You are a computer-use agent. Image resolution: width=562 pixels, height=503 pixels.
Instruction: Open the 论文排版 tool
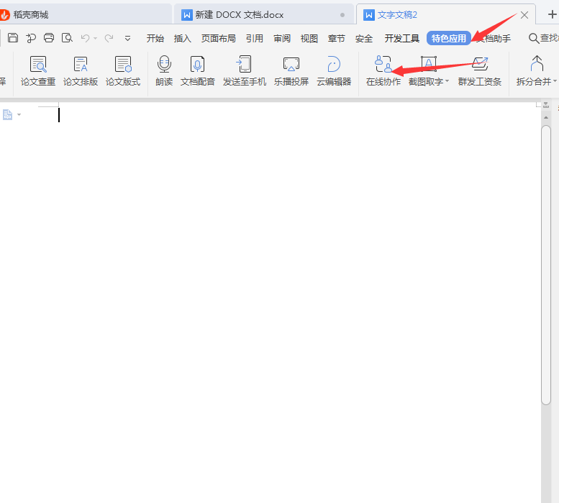click(x=80, y=71)
